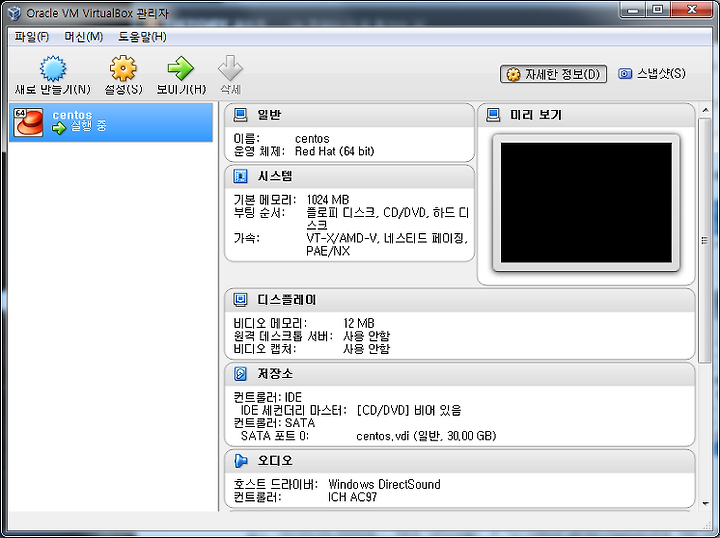Click the 미리 보기 header title
Screen dimensions: 720x538
tap(536, 115)
